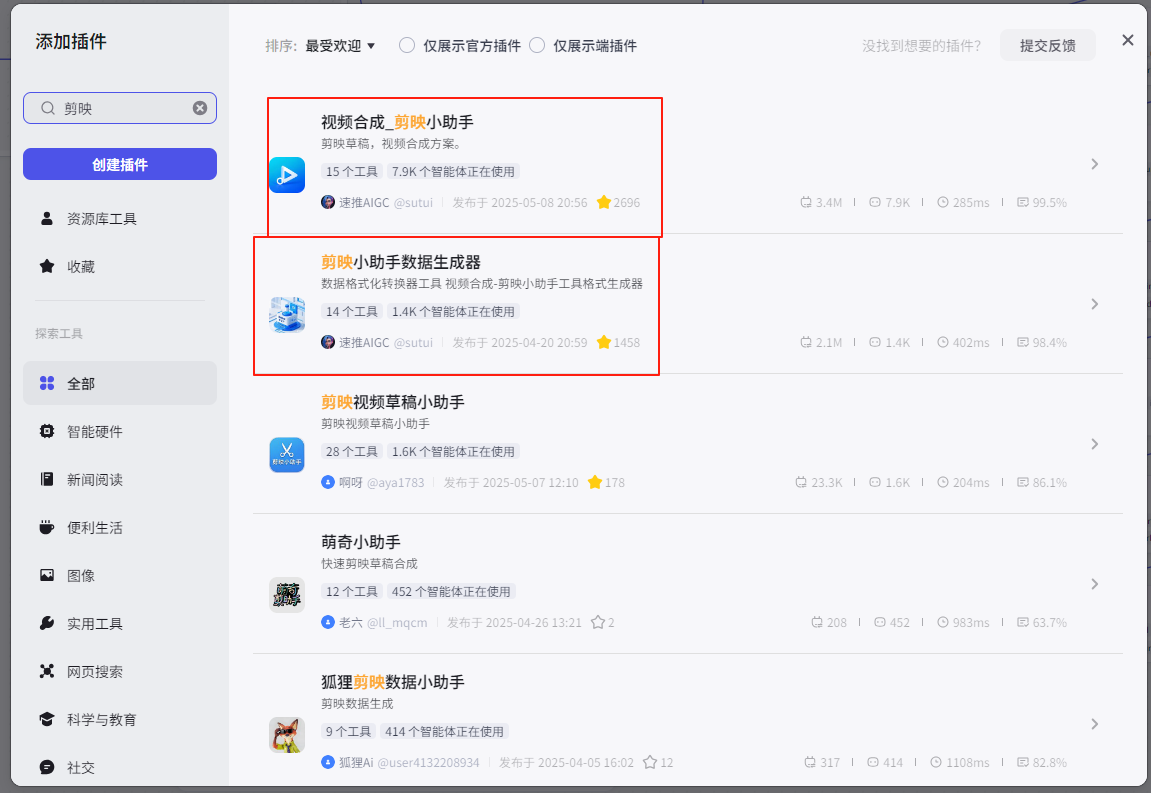Click 285ms latency stat
Image resolution: width=1151 pixels, height=793 pixels.
point(963,202)
